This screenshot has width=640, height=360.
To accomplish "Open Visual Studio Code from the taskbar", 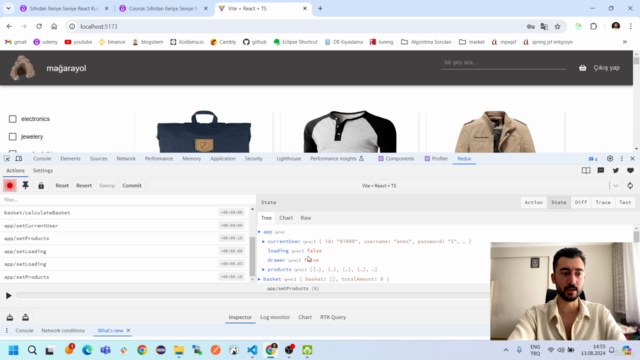I will (x=252, y=350).
